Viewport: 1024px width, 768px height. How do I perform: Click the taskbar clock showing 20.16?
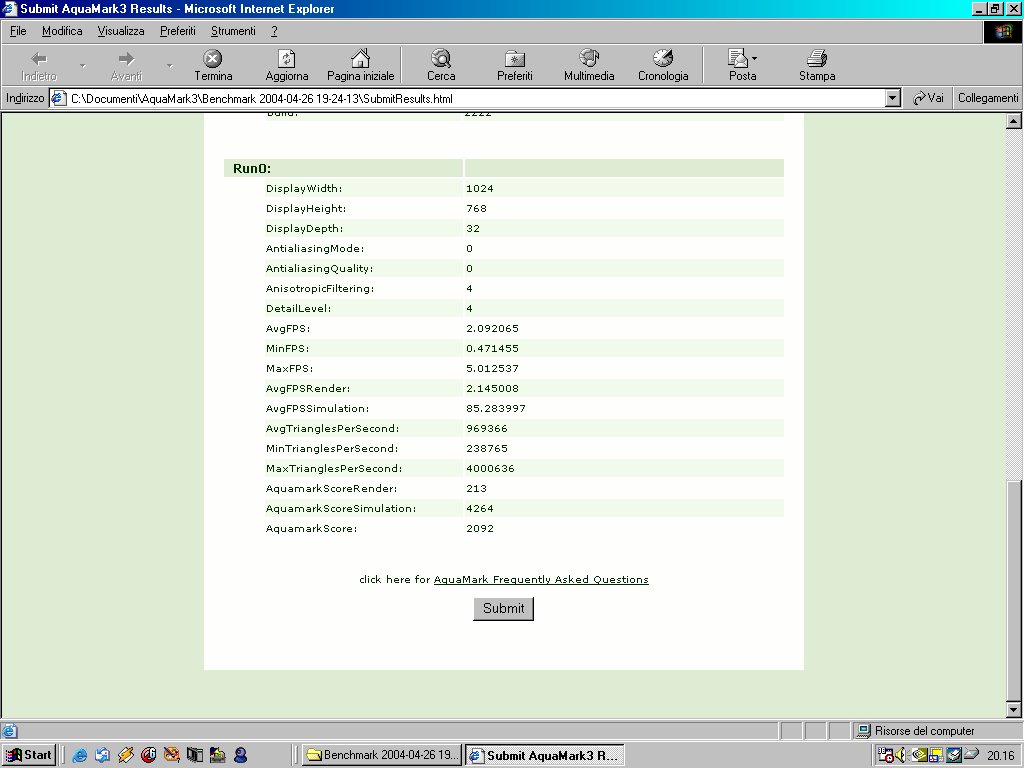(x=1000, y=756)
